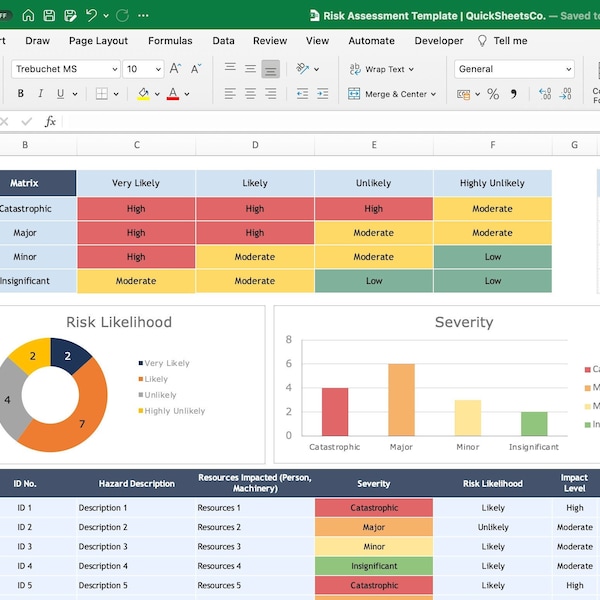Open fill color dropdown arrow
The width and height of the screenshot is (600, 600).
(x=157, y=94)
